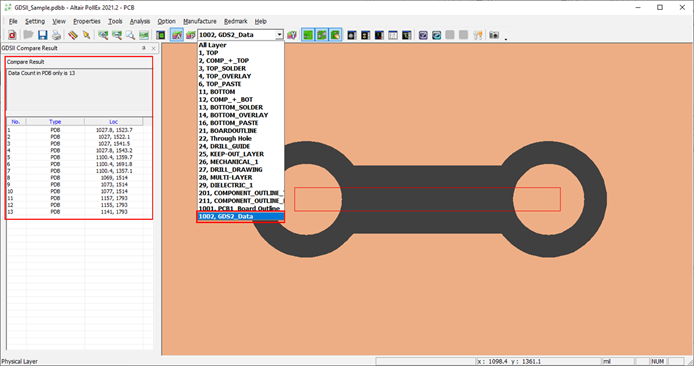The image size is (694, 366).
Task: Click the fit-to-screen view icon
Action: [x=144, y=35]
